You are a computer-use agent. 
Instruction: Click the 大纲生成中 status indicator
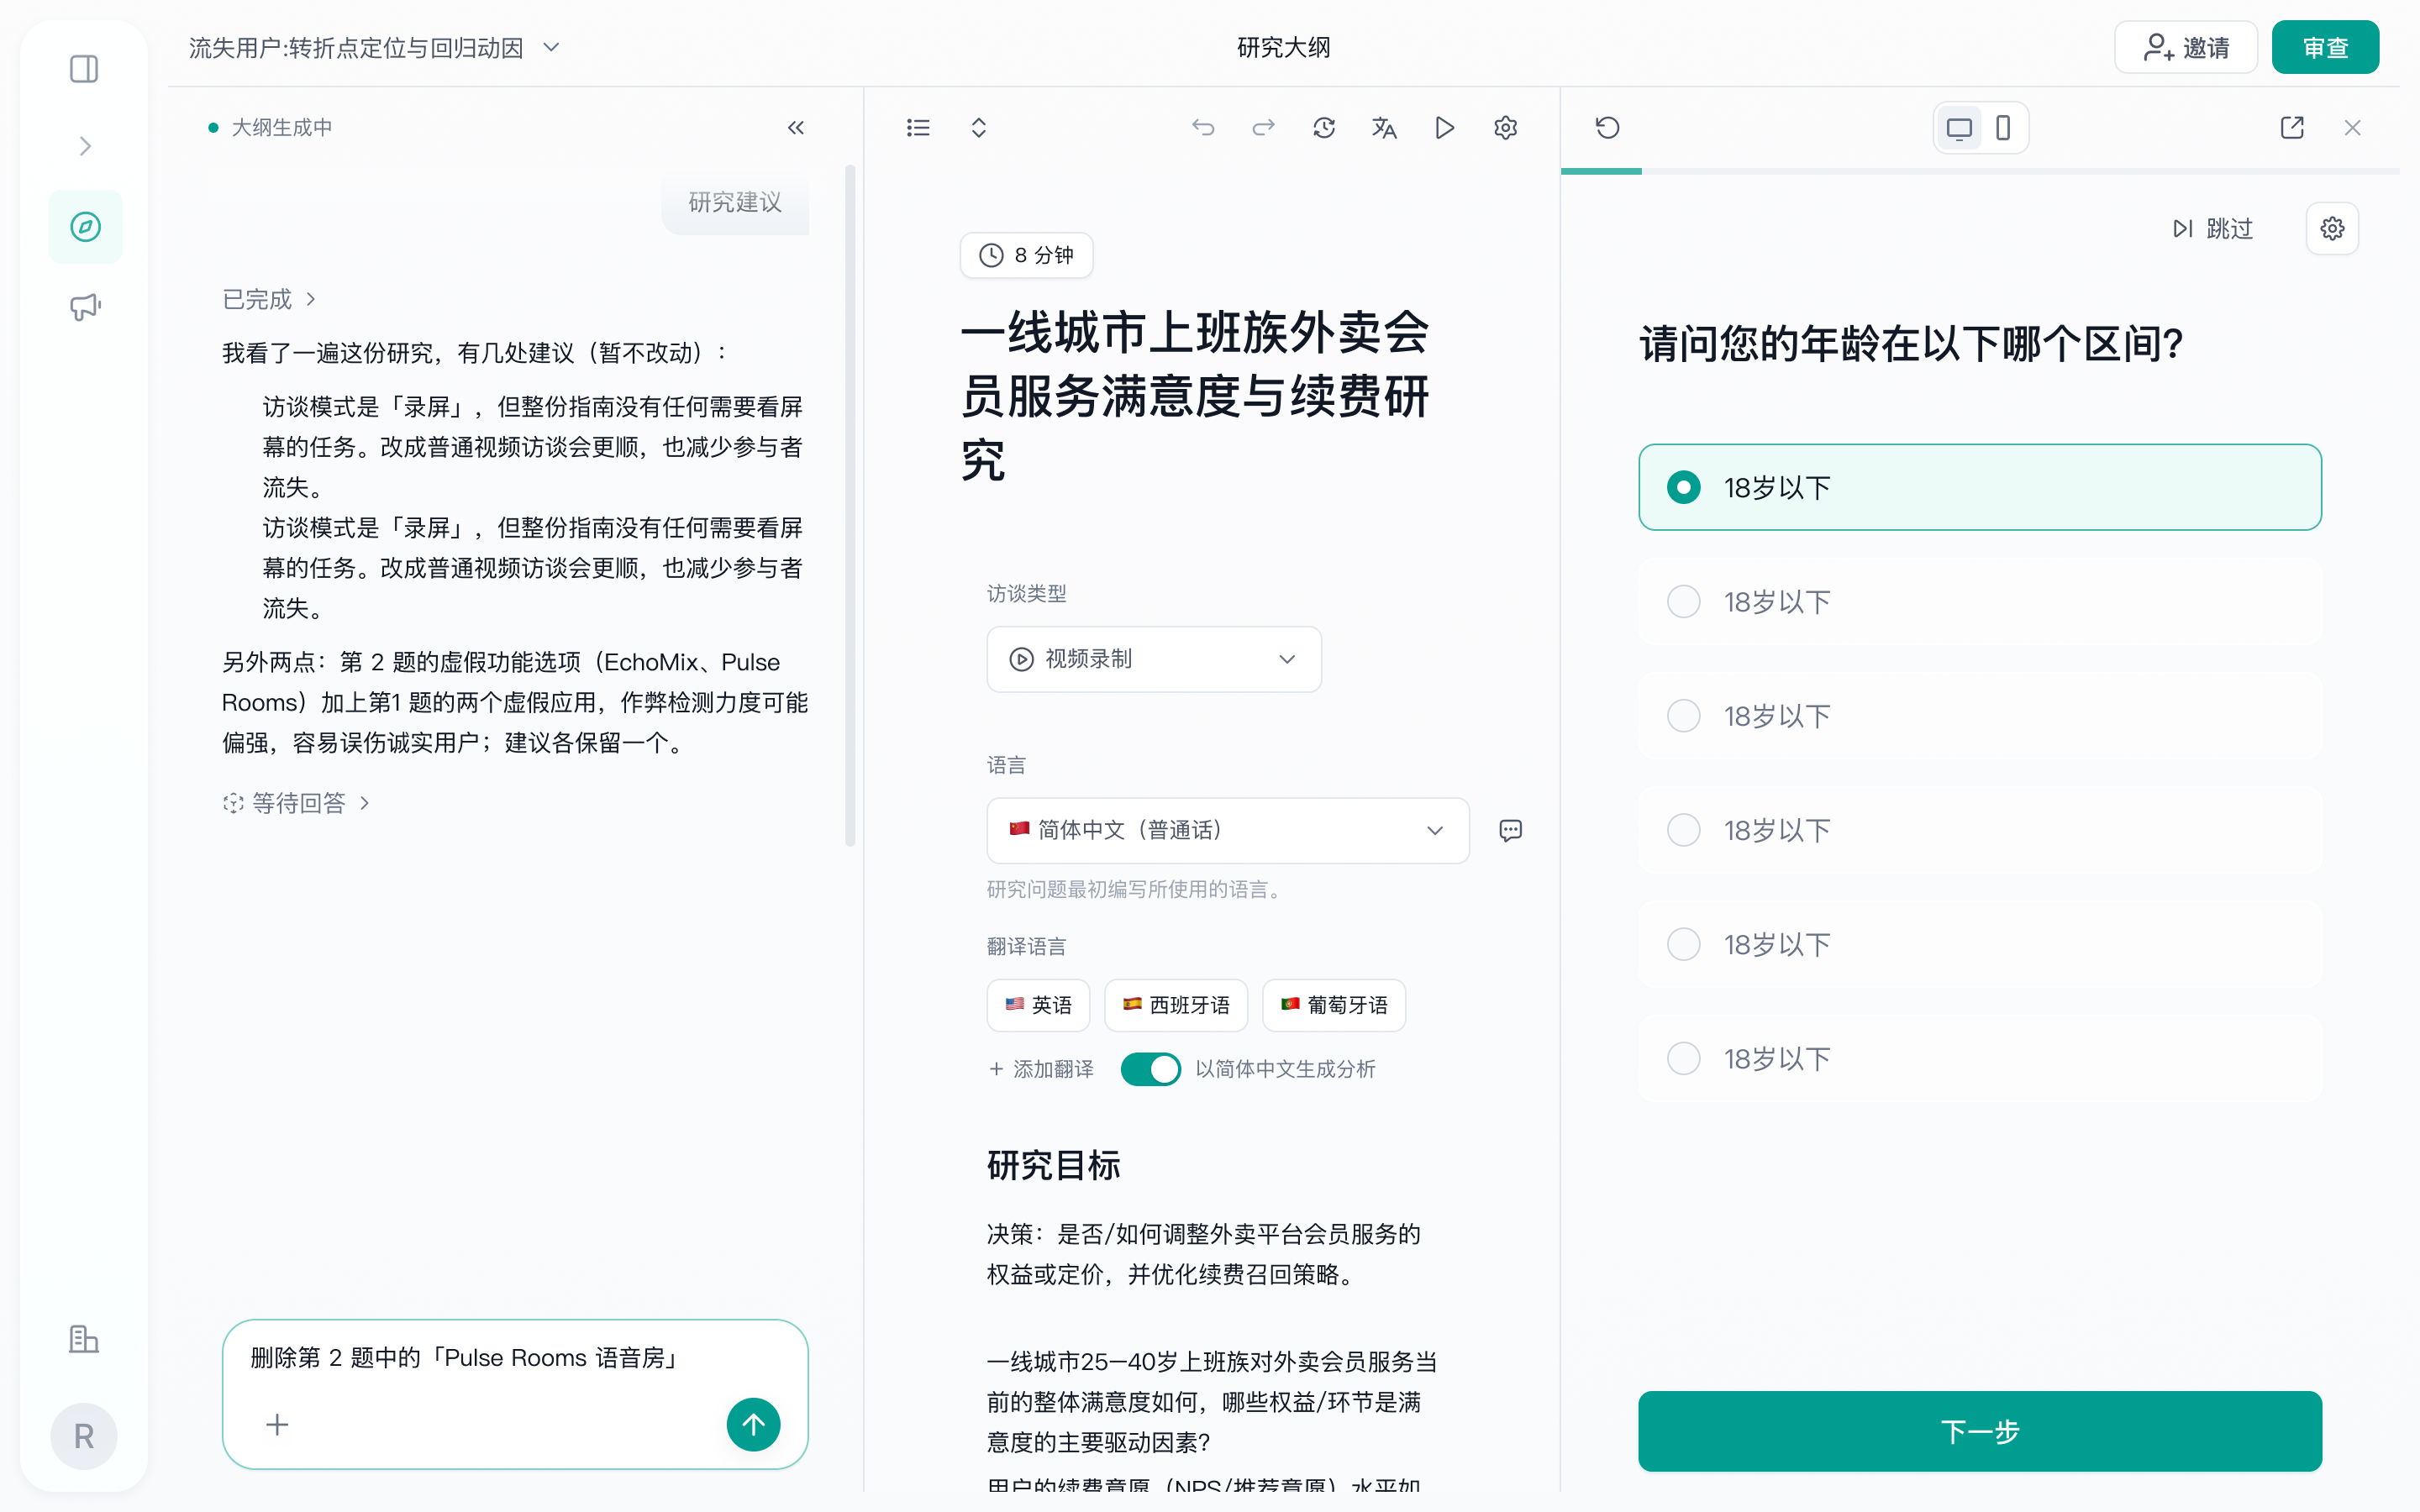[270, 127]
